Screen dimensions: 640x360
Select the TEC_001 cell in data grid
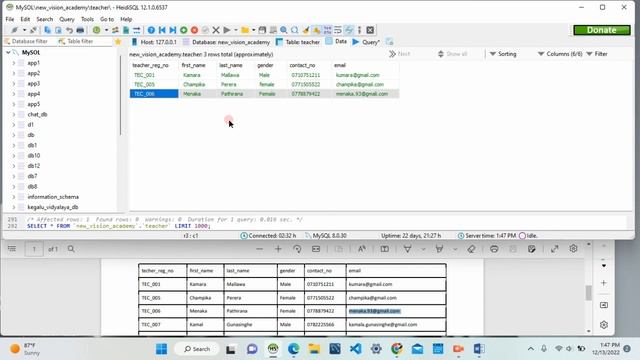click(x=154, y=75)
